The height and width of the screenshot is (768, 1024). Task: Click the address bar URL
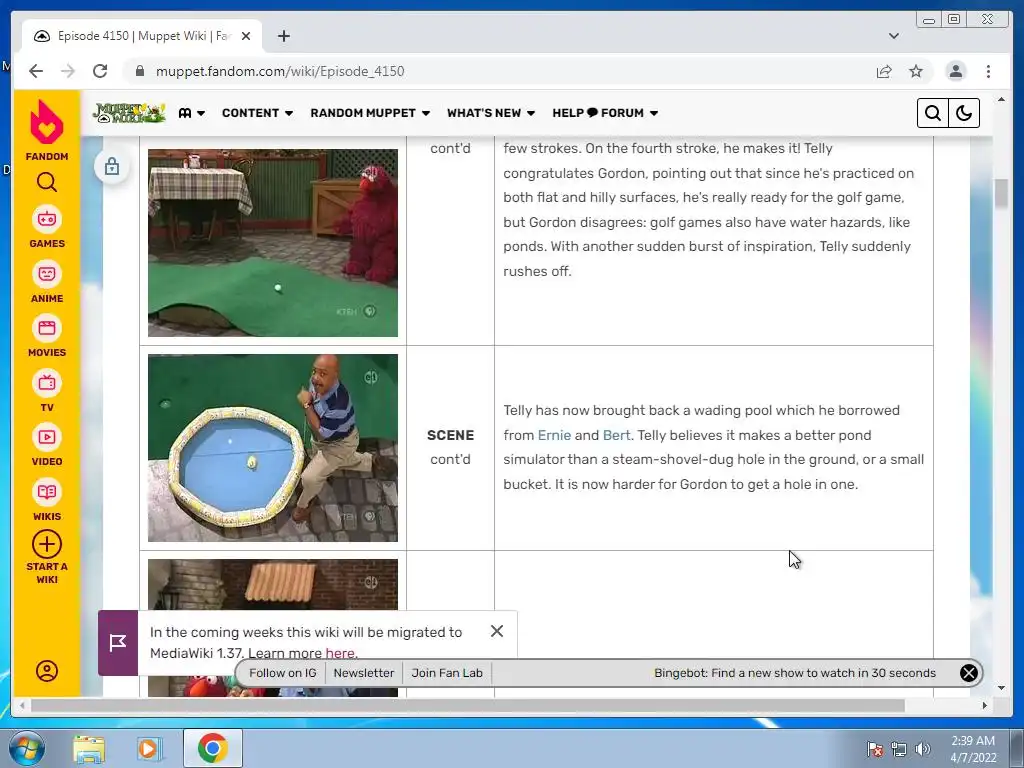(x=280, y=71)
